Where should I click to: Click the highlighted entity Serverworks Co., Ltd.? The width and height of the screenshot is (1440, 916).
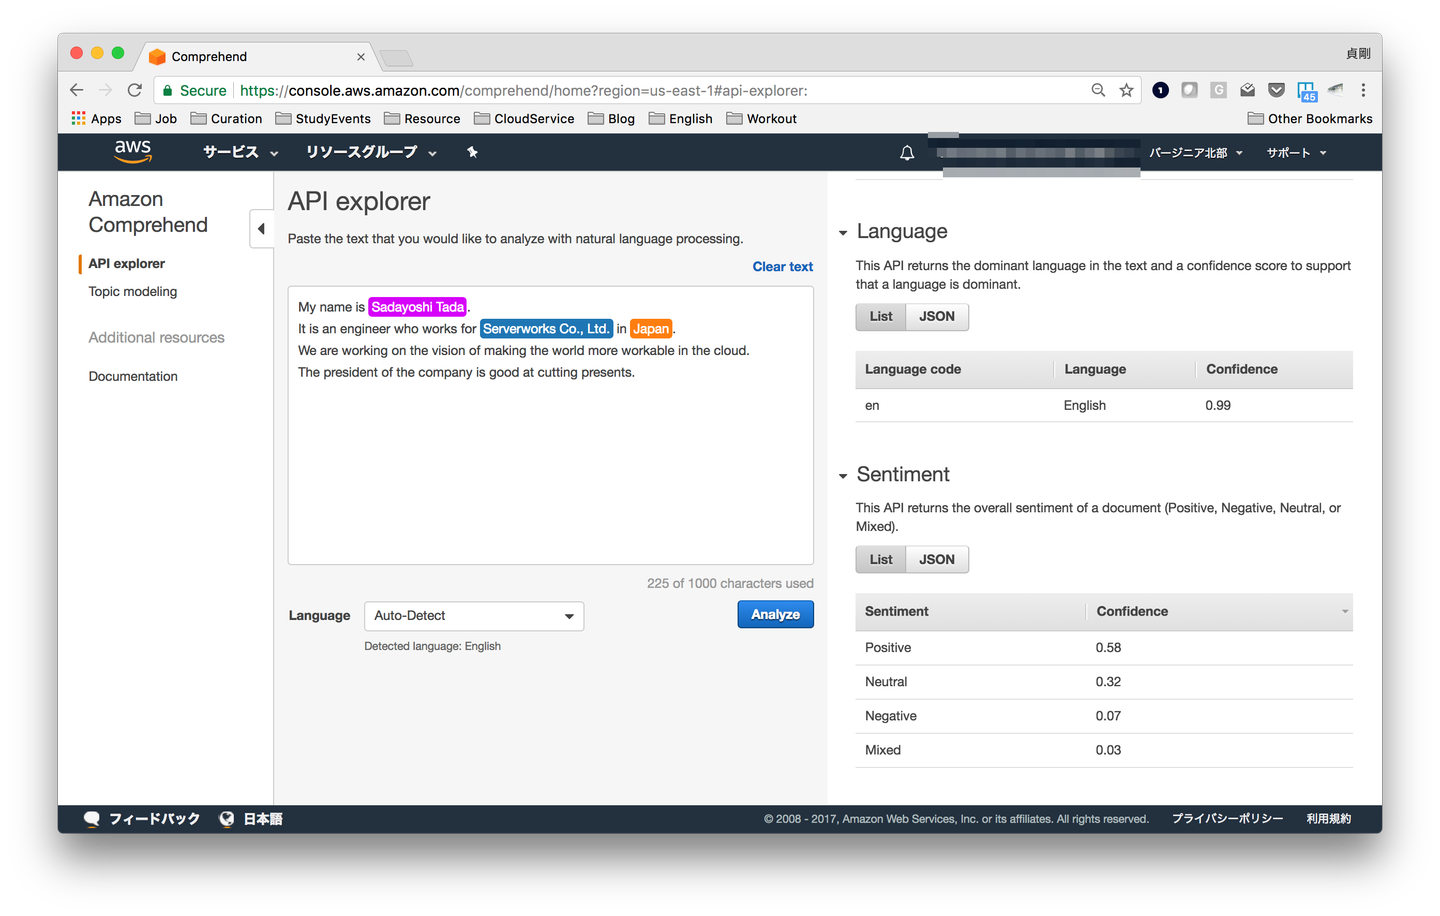[546, 329]
